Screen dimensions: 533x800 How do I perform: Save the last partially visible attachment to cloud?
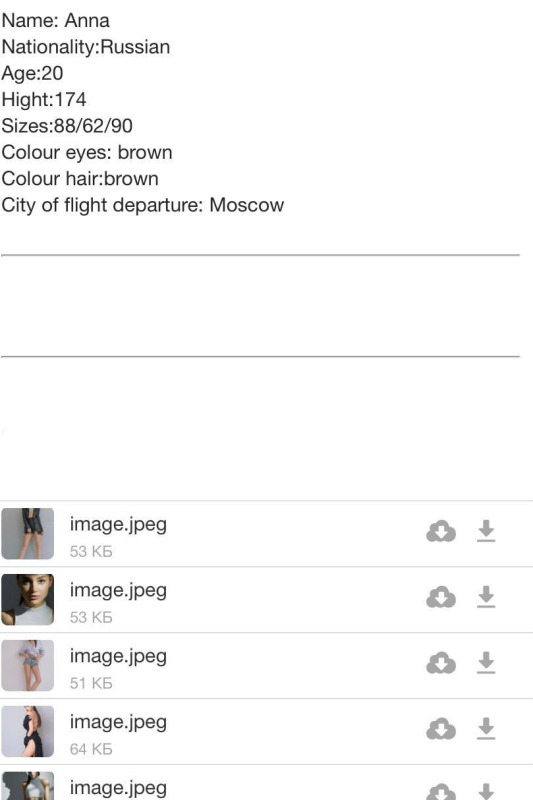[x=441, y=792]
